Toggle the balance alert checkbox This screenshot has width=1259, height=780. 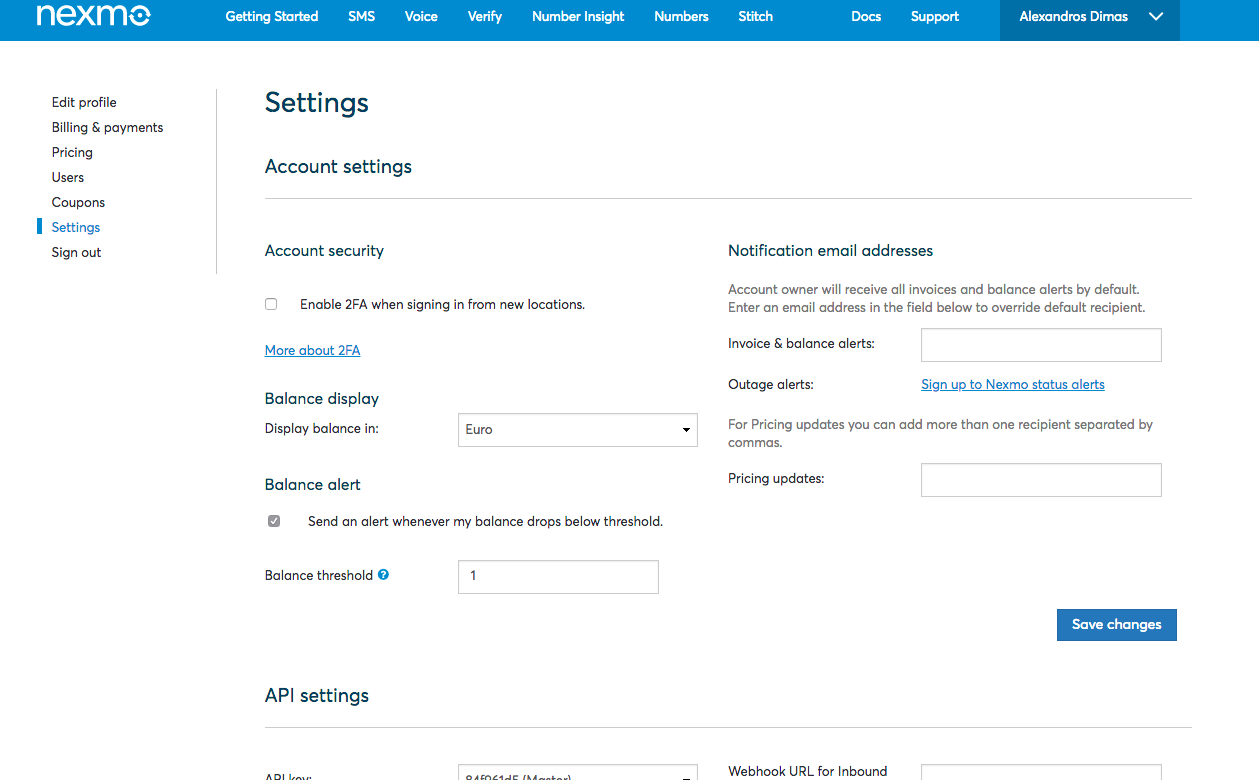point(274,521)
